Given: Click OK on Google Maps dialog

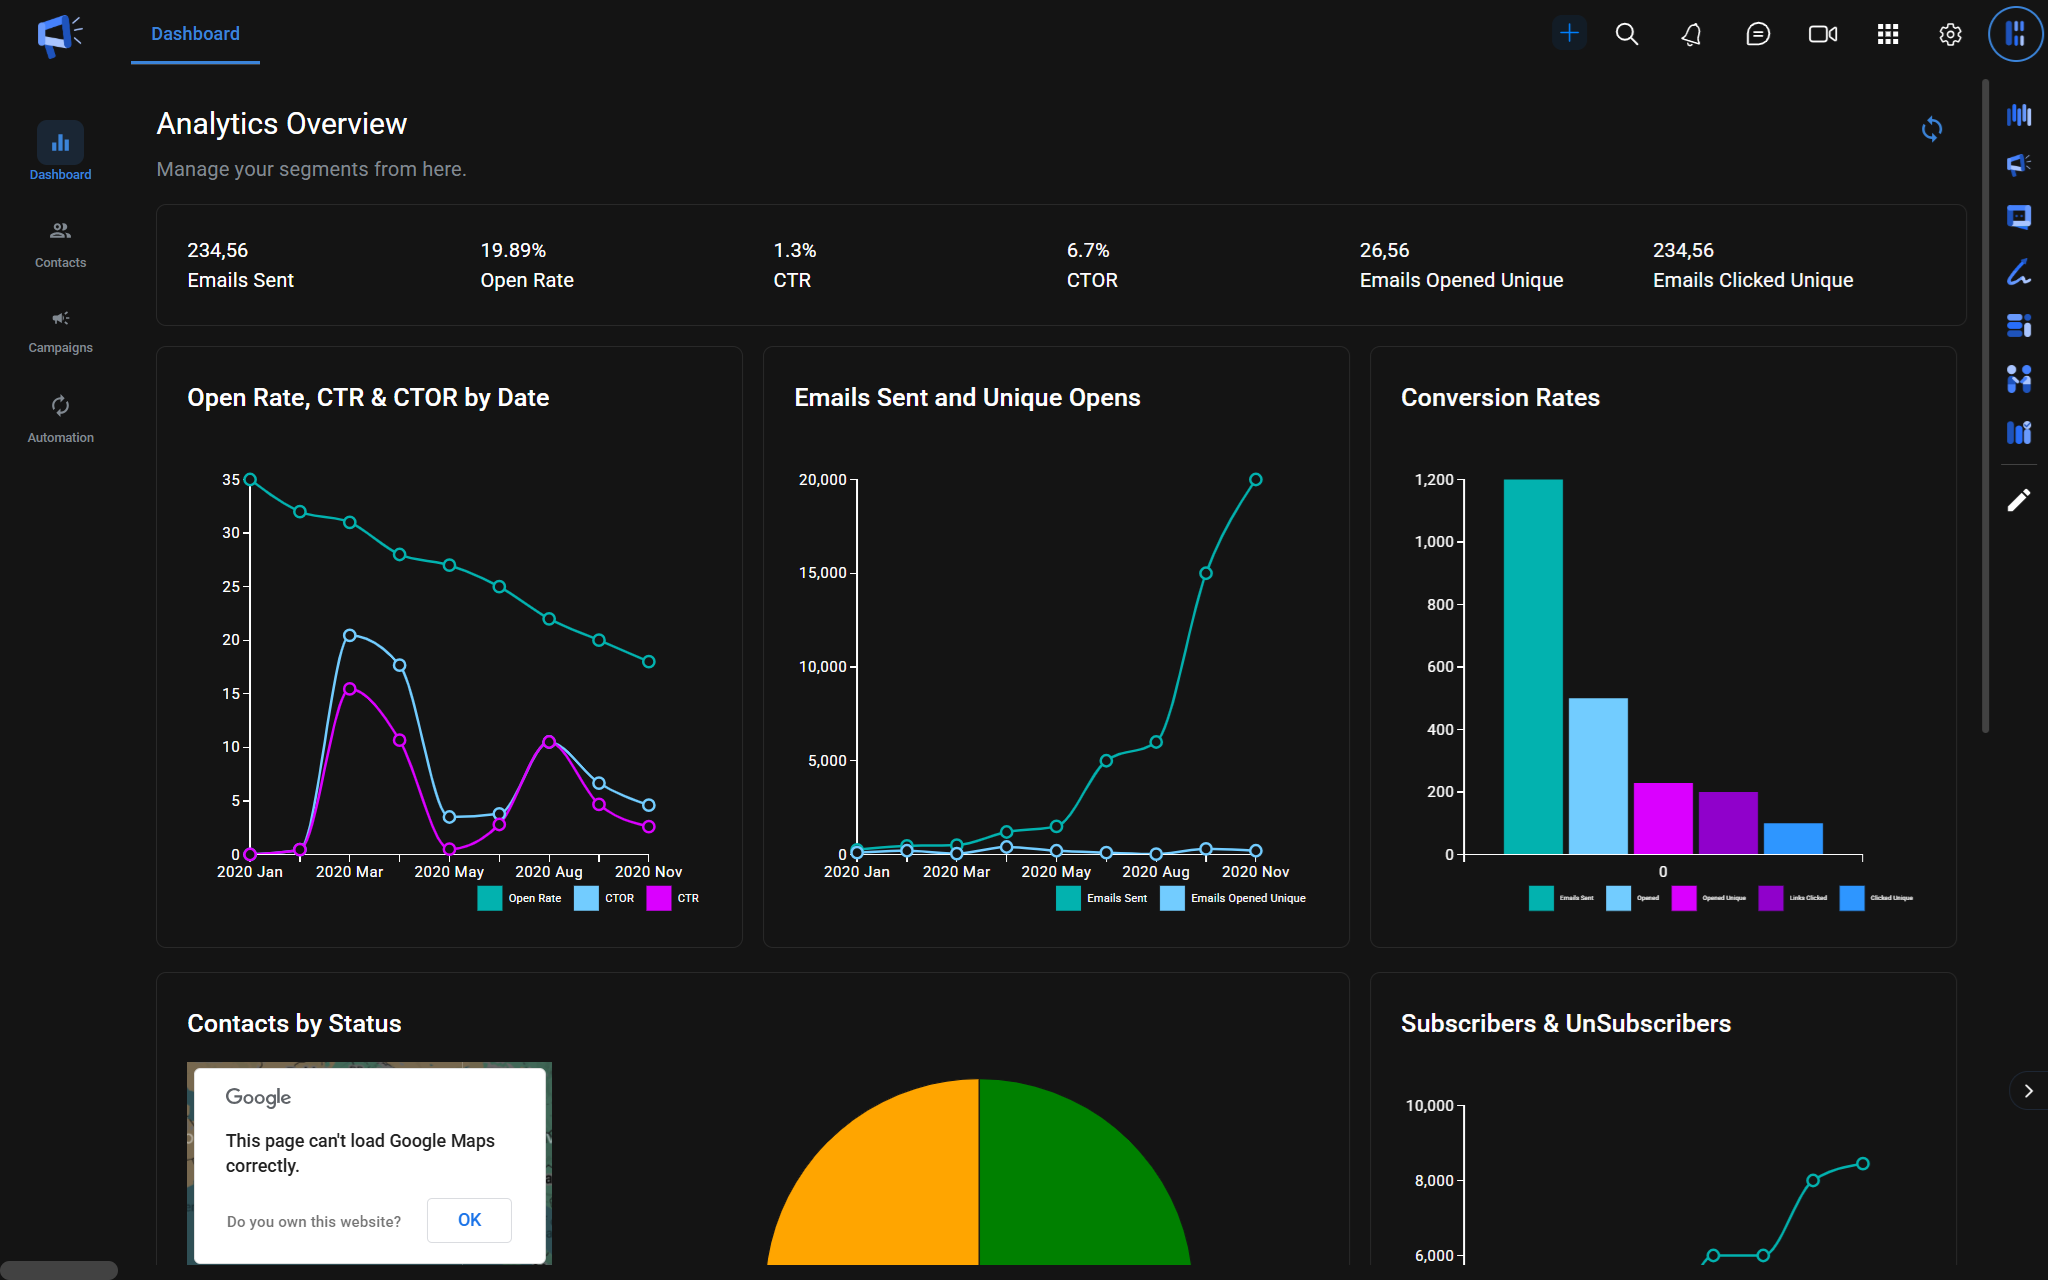Looking at the screenshot, I should (x=469, y=1220).
